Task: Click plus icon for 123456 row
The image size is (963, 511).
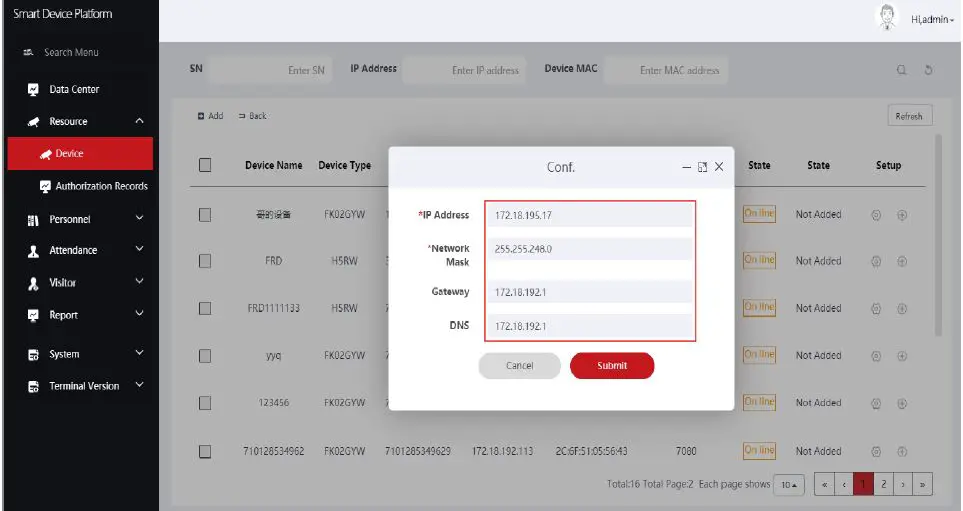Action: [x=902, y=404]
